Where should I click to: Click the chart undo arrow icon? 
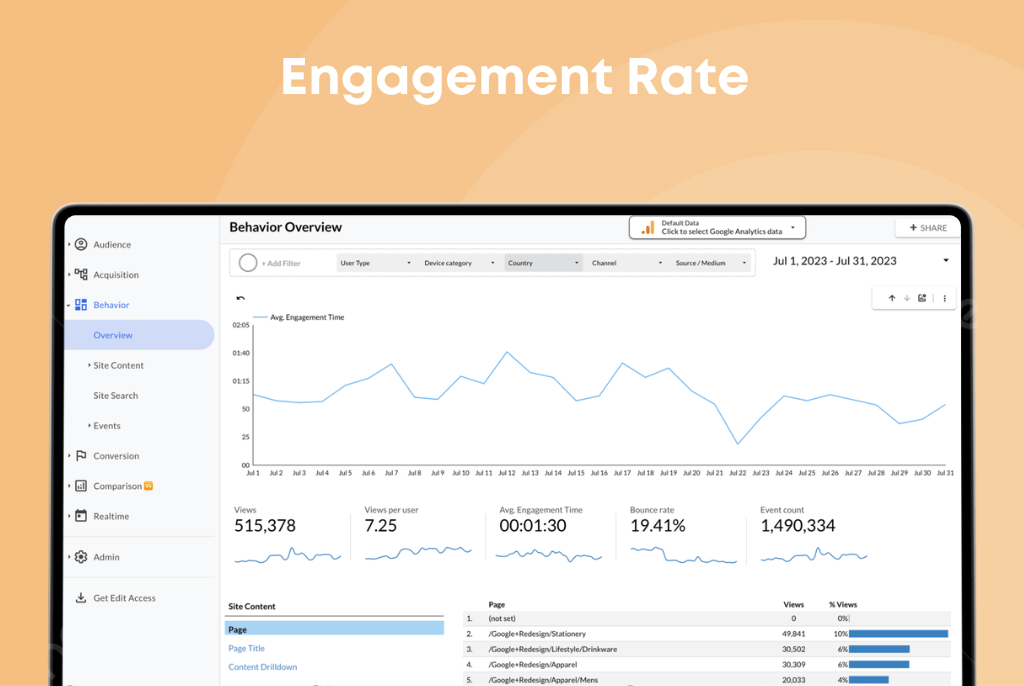(240, 298)
